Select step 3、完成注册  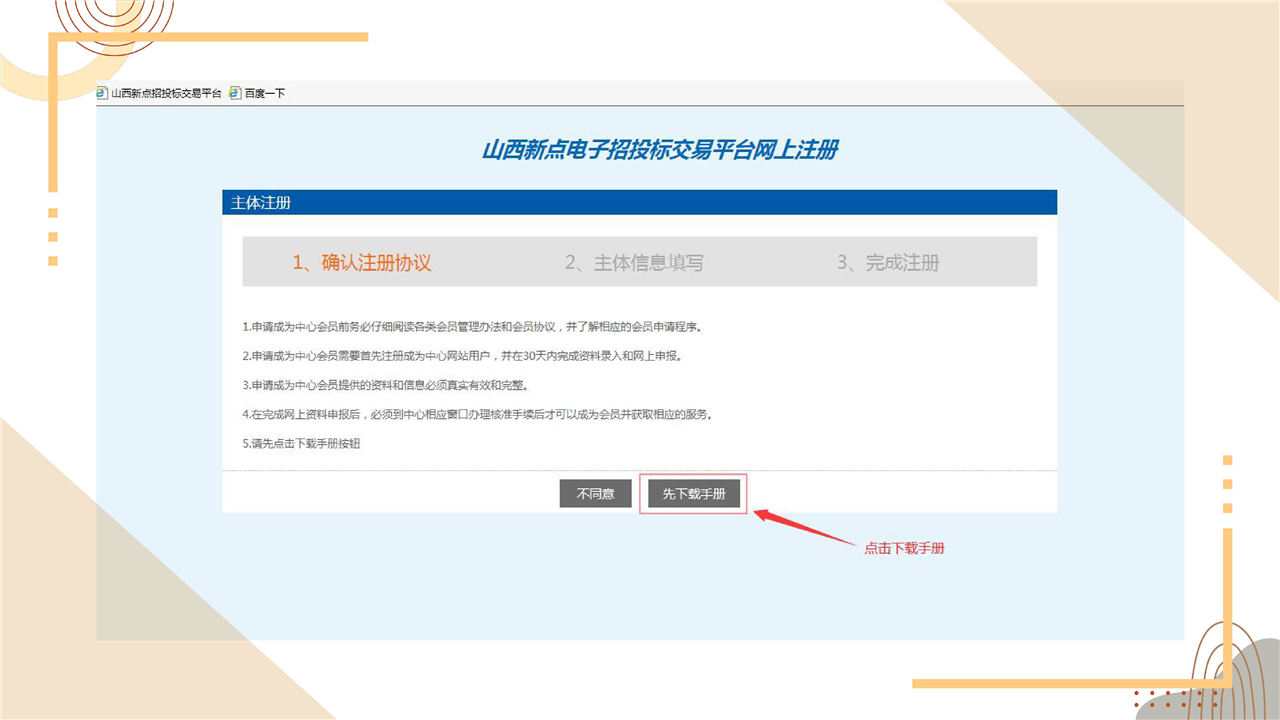(888, 263)
